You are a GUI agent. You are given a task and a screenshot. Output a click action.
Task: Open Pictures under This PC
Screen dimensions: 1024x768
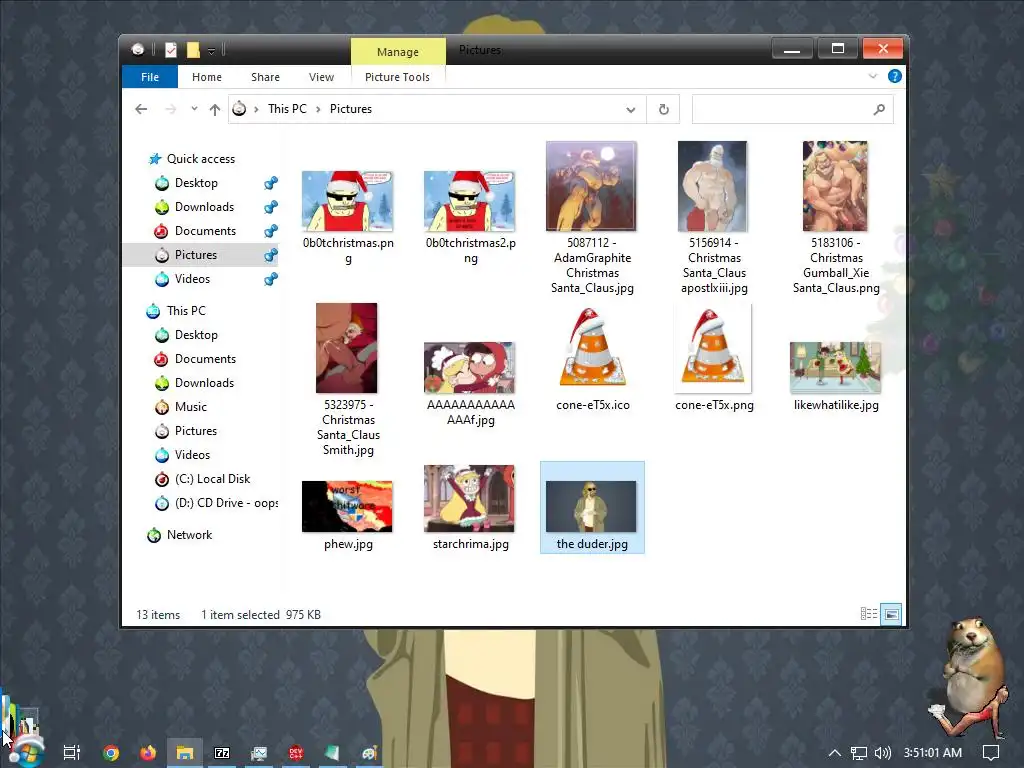click(195, 431)
